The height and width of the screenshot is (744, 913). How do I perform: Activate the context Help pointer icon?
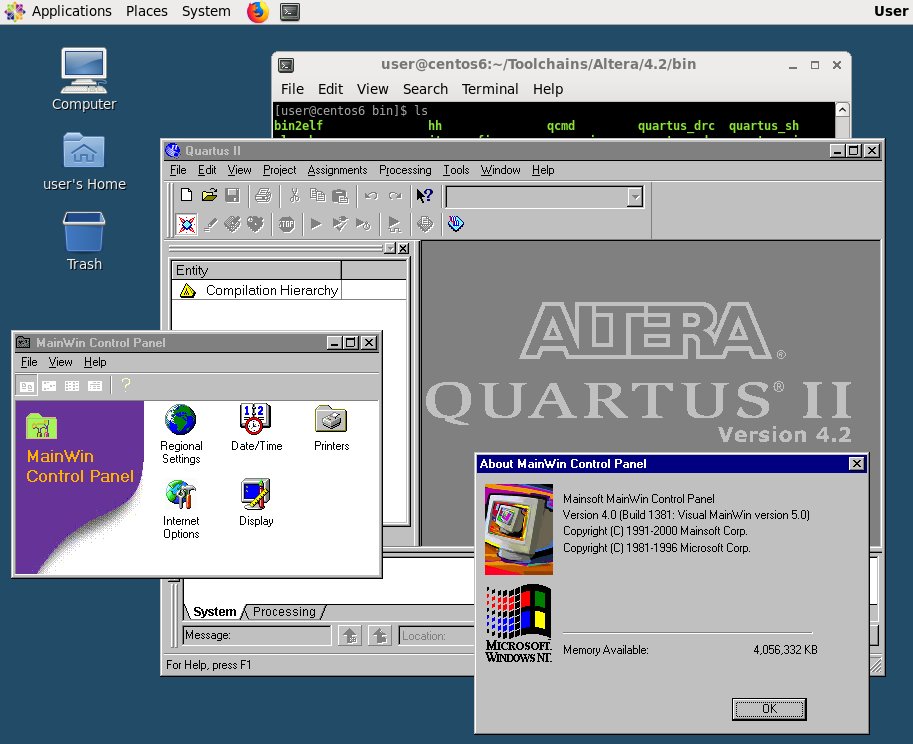tap(424, 196)
